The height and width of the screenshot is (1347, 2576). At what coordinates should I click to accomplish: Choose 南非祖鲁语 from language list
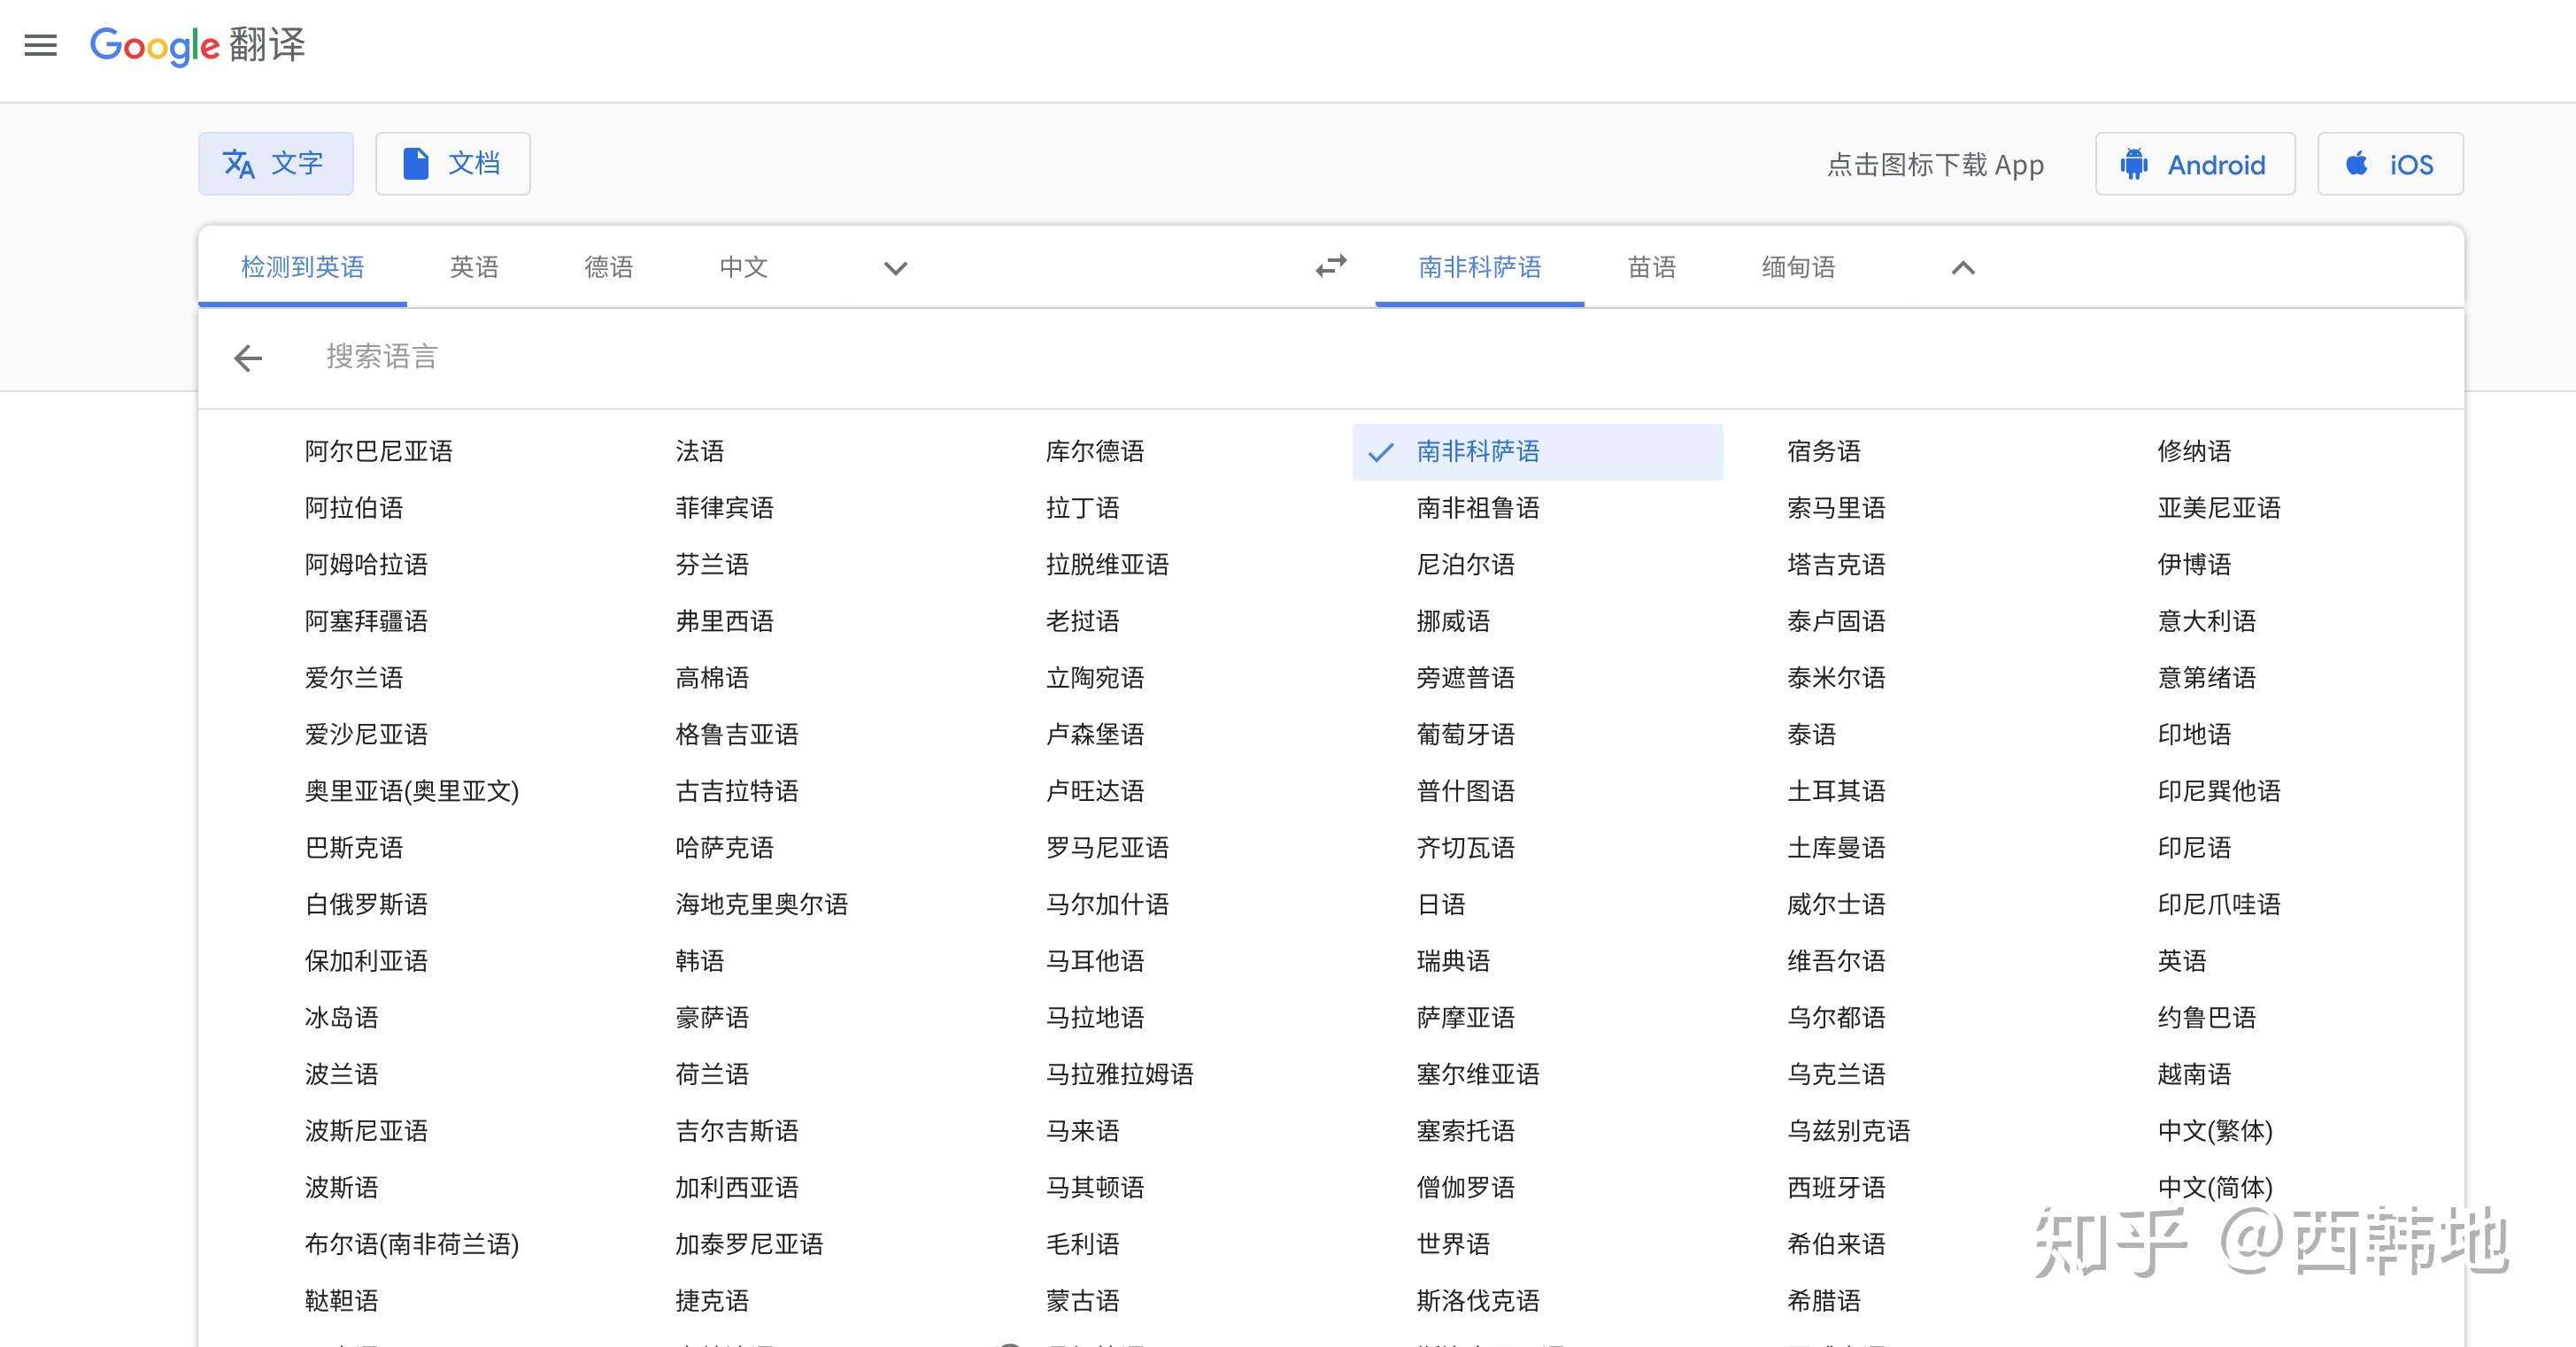(1478, 508)
